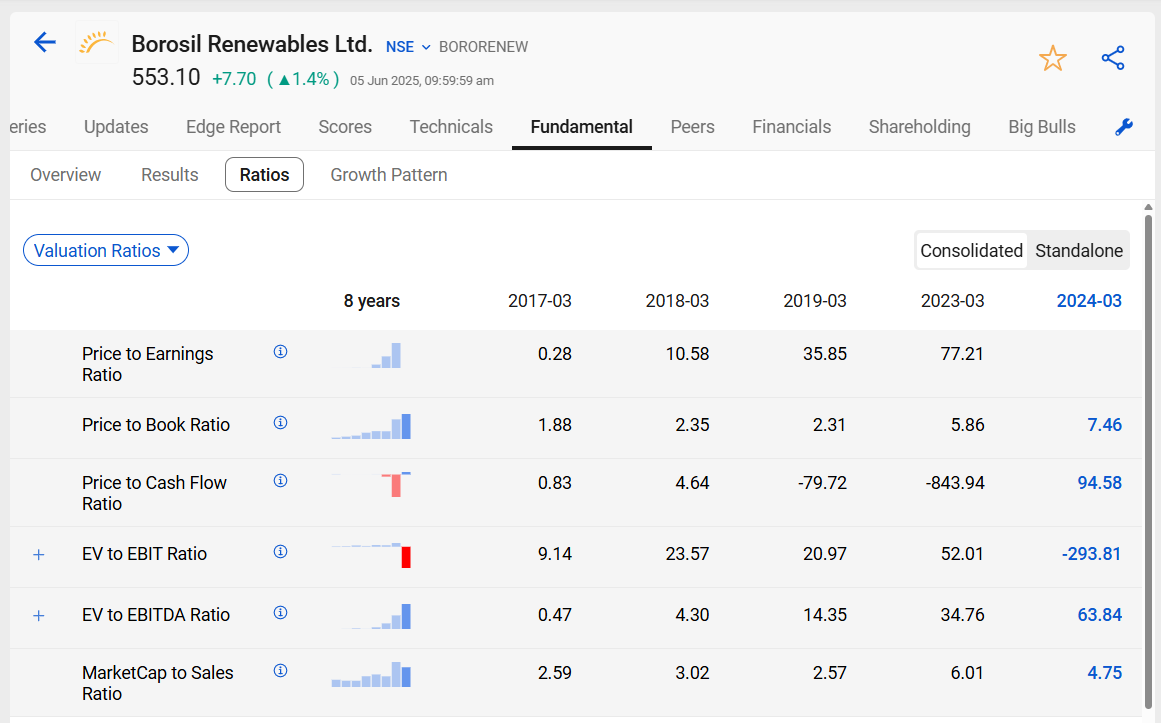
Task: Switch to Standalone view
Action: [x=1079, y=250]
